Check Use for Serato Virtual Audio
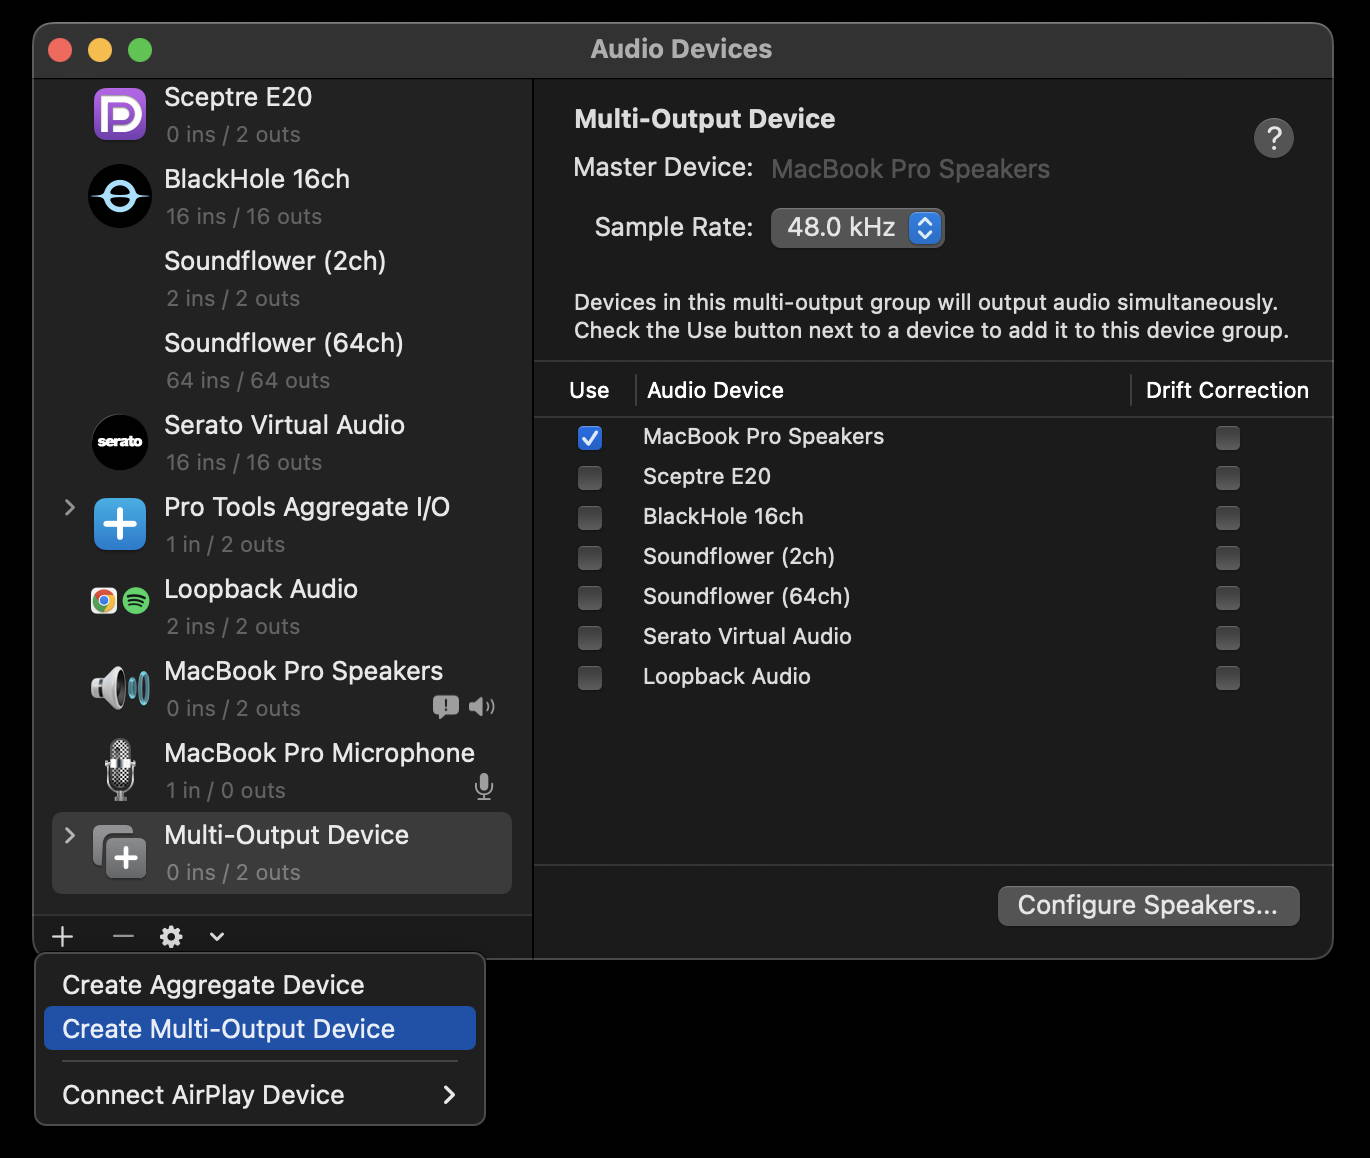 (590, 638)
